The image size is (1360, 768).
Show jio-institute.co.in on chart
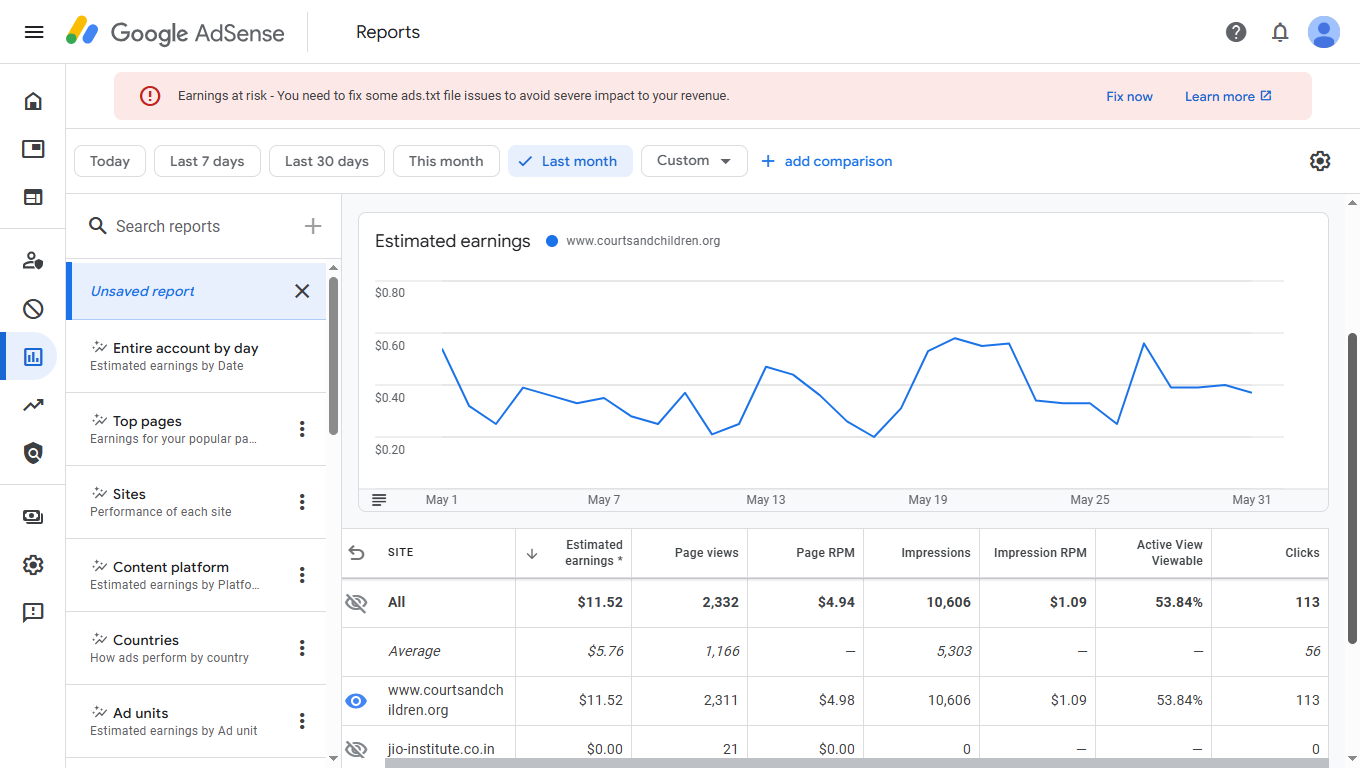(x=356, y=749)
